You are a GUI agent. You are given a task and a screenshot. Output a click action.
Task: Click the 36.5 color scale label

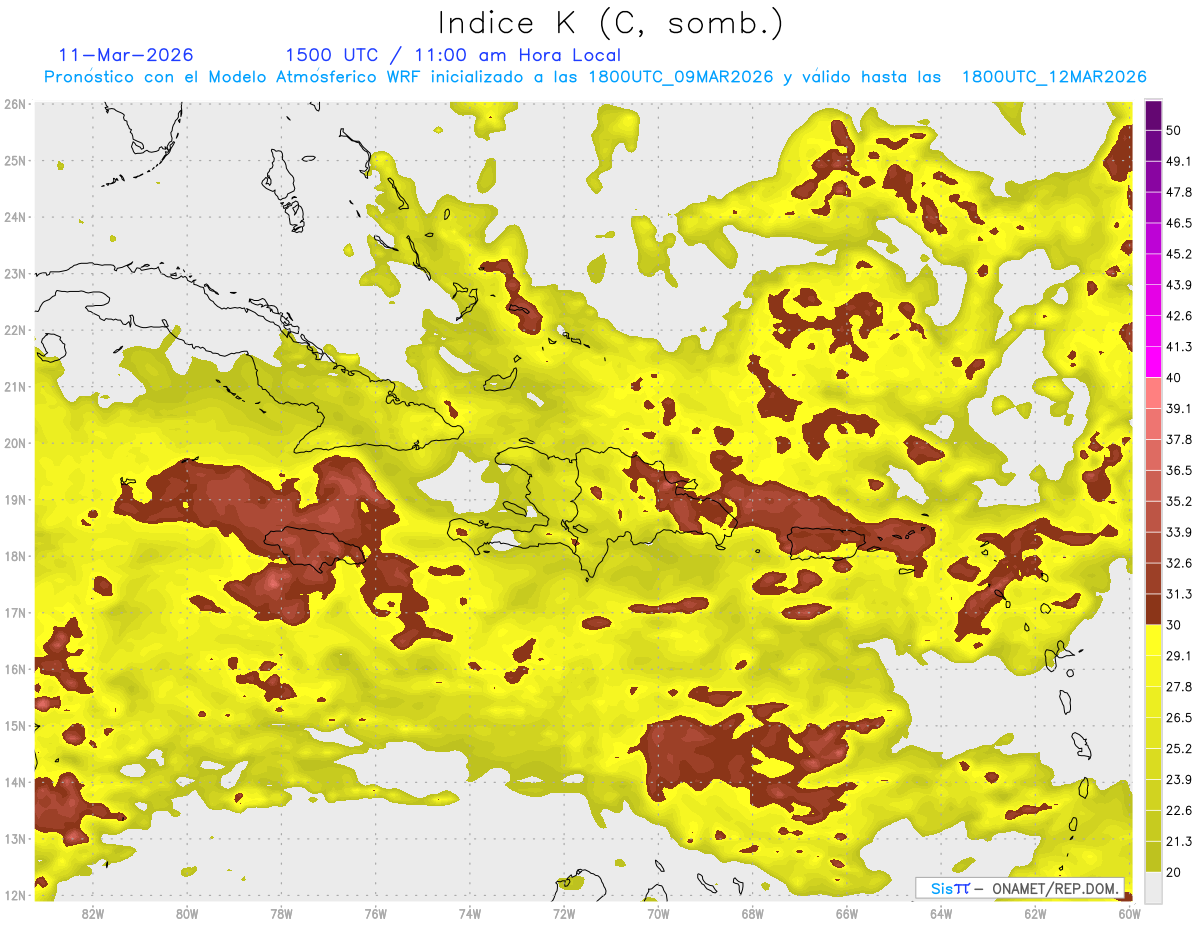point(1178,471)
